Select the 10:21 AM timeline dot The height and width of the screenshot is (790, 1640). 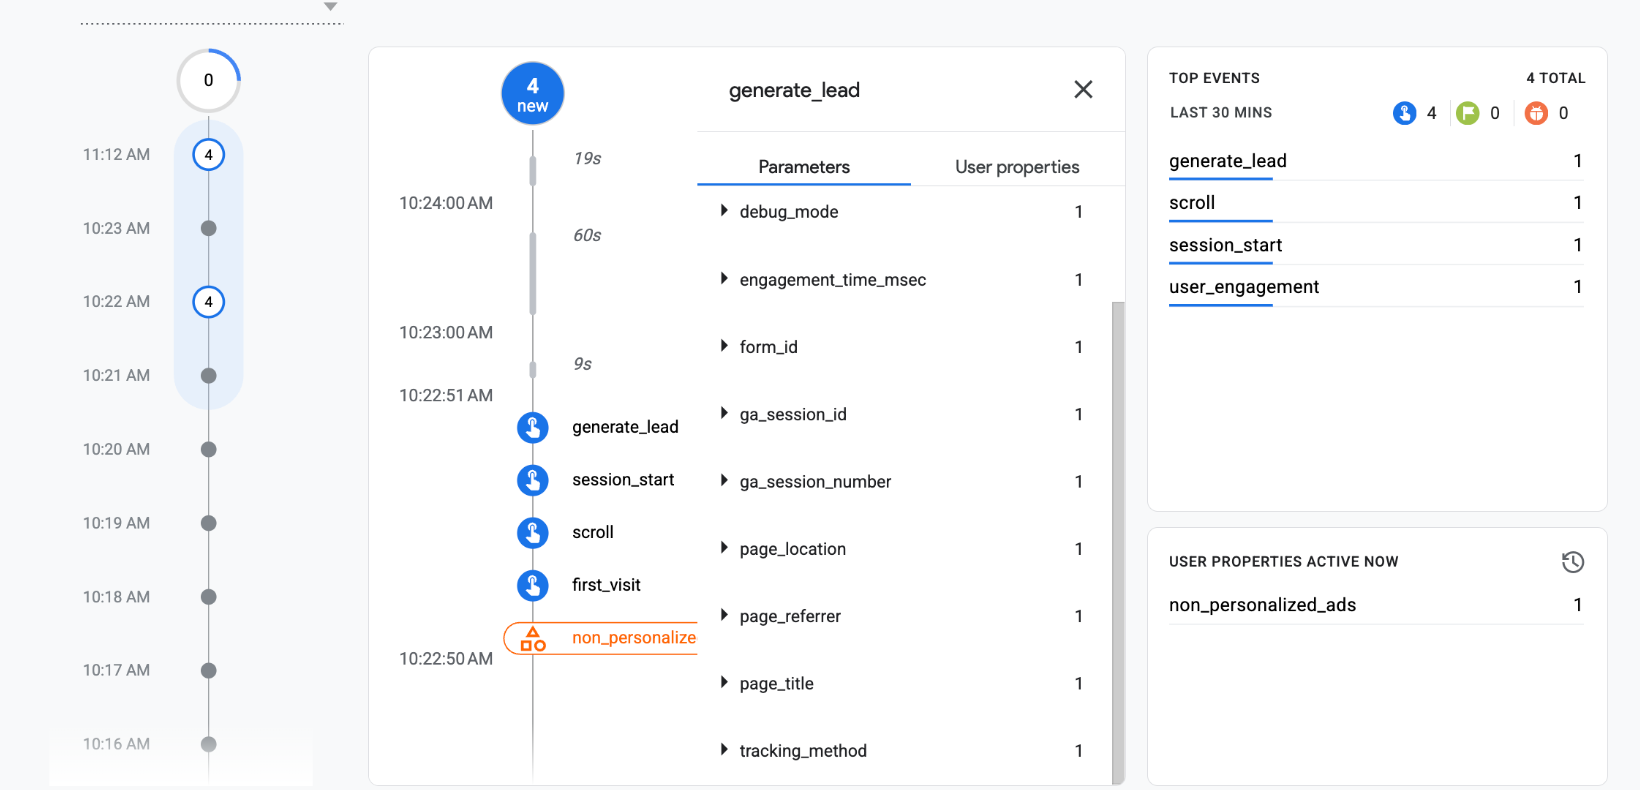point(208,376)
